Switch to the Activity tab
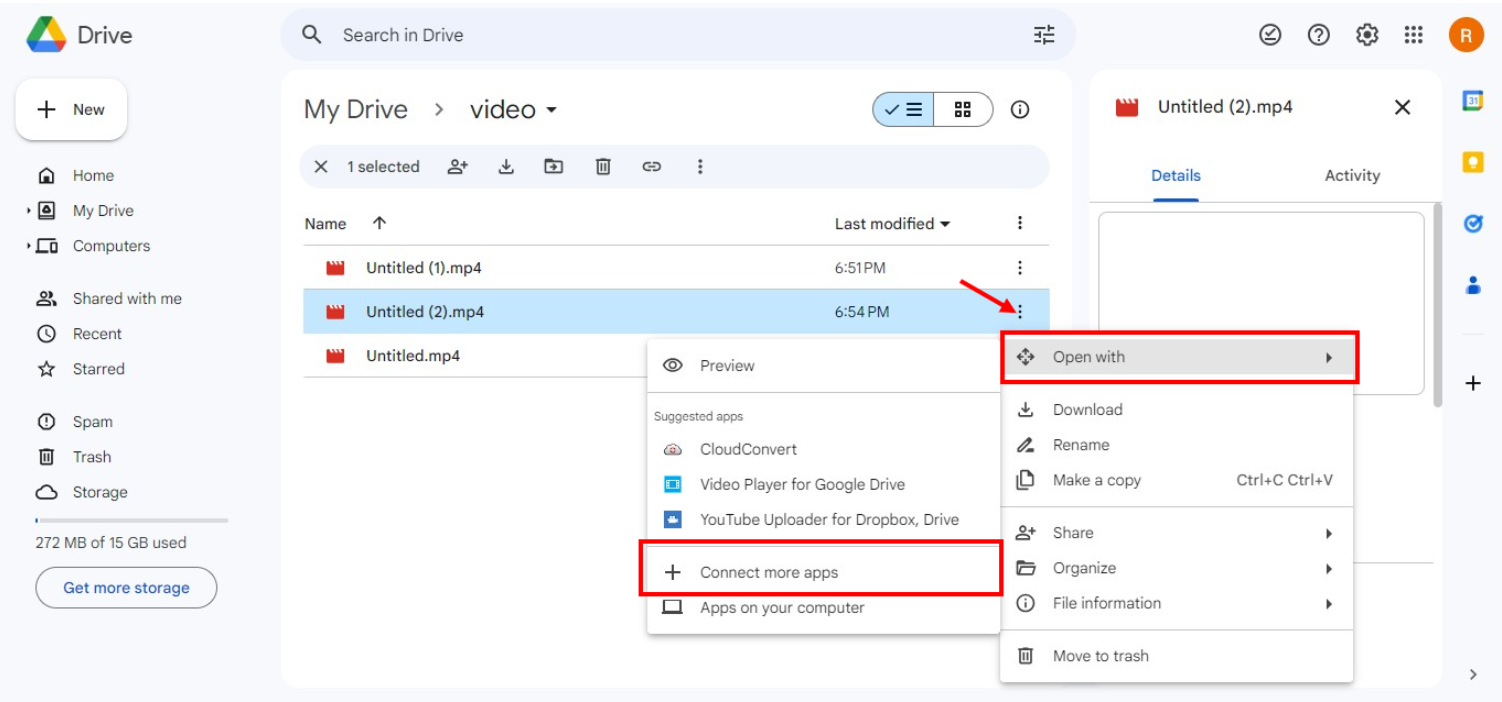The height and width of the screenshot is (702, 1502). pyautogui.click(x=1352, y=176)
